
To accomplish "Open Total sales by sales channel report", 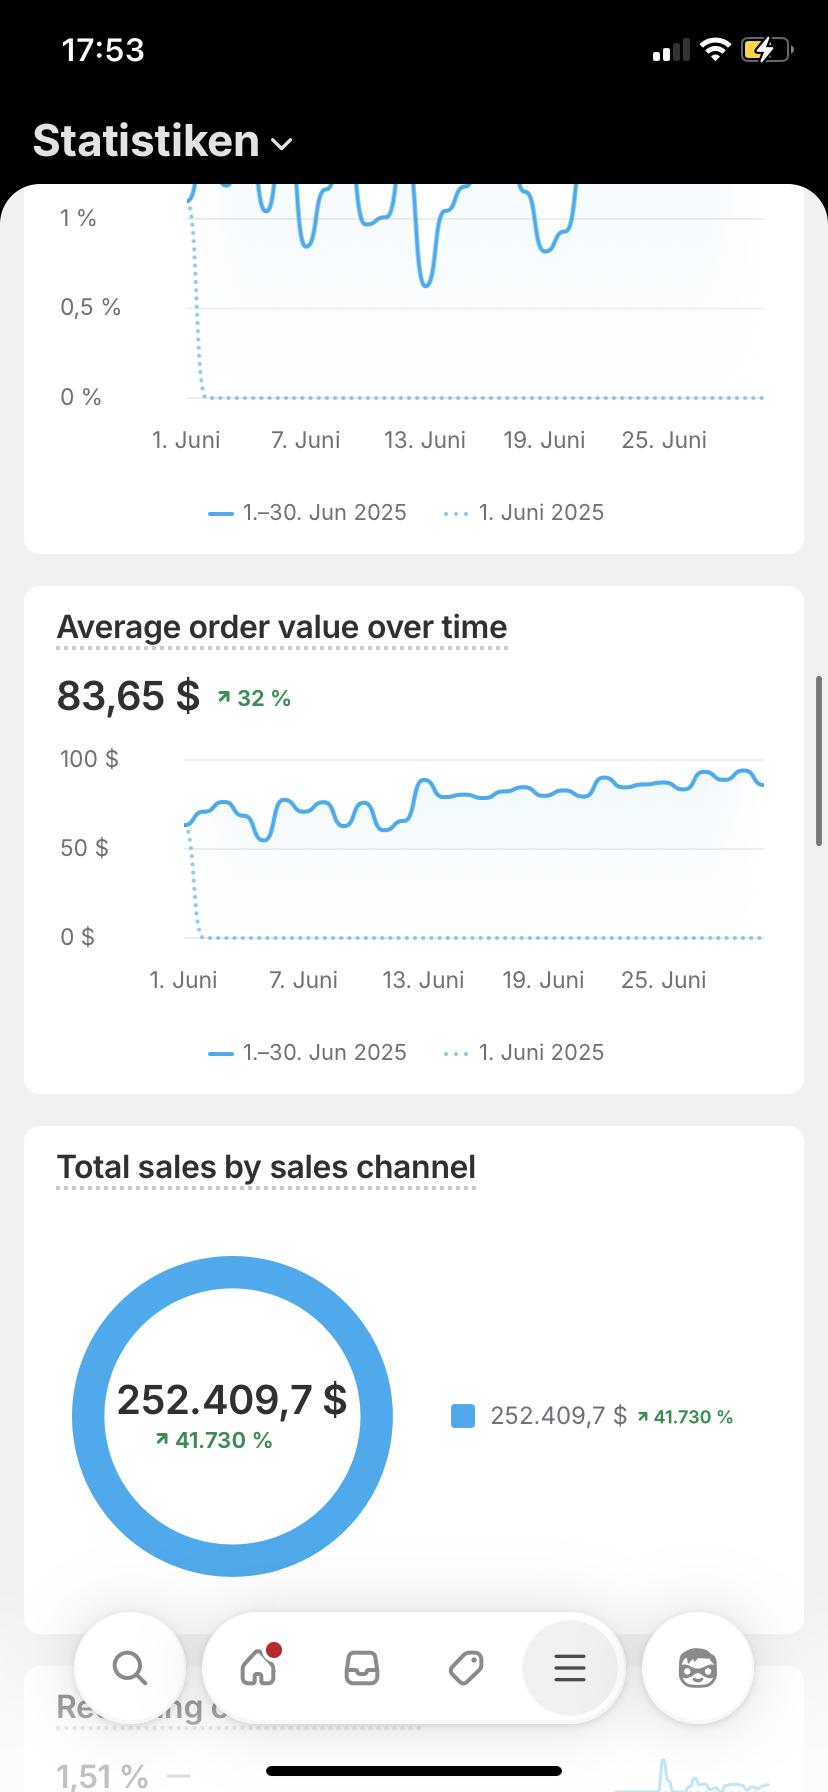I will [266, 1167].
